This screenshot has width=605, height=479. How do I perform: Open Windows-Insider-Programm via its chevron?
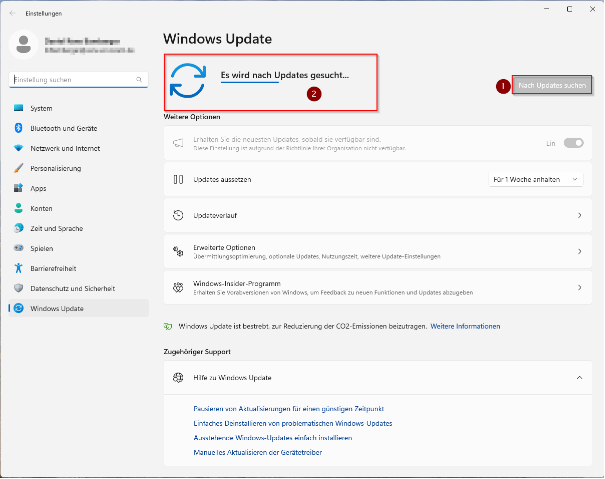580,288
